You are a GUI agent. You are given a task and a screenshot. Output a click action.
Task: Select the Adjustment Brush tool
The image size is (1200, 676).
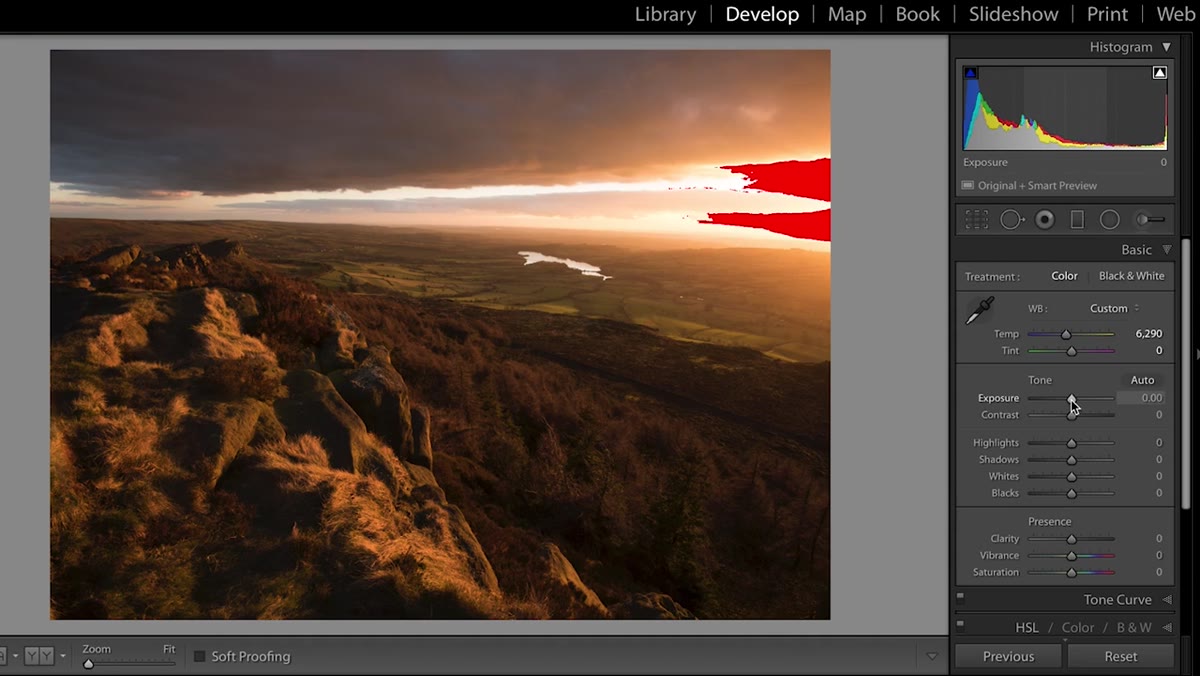[1150, 219]
